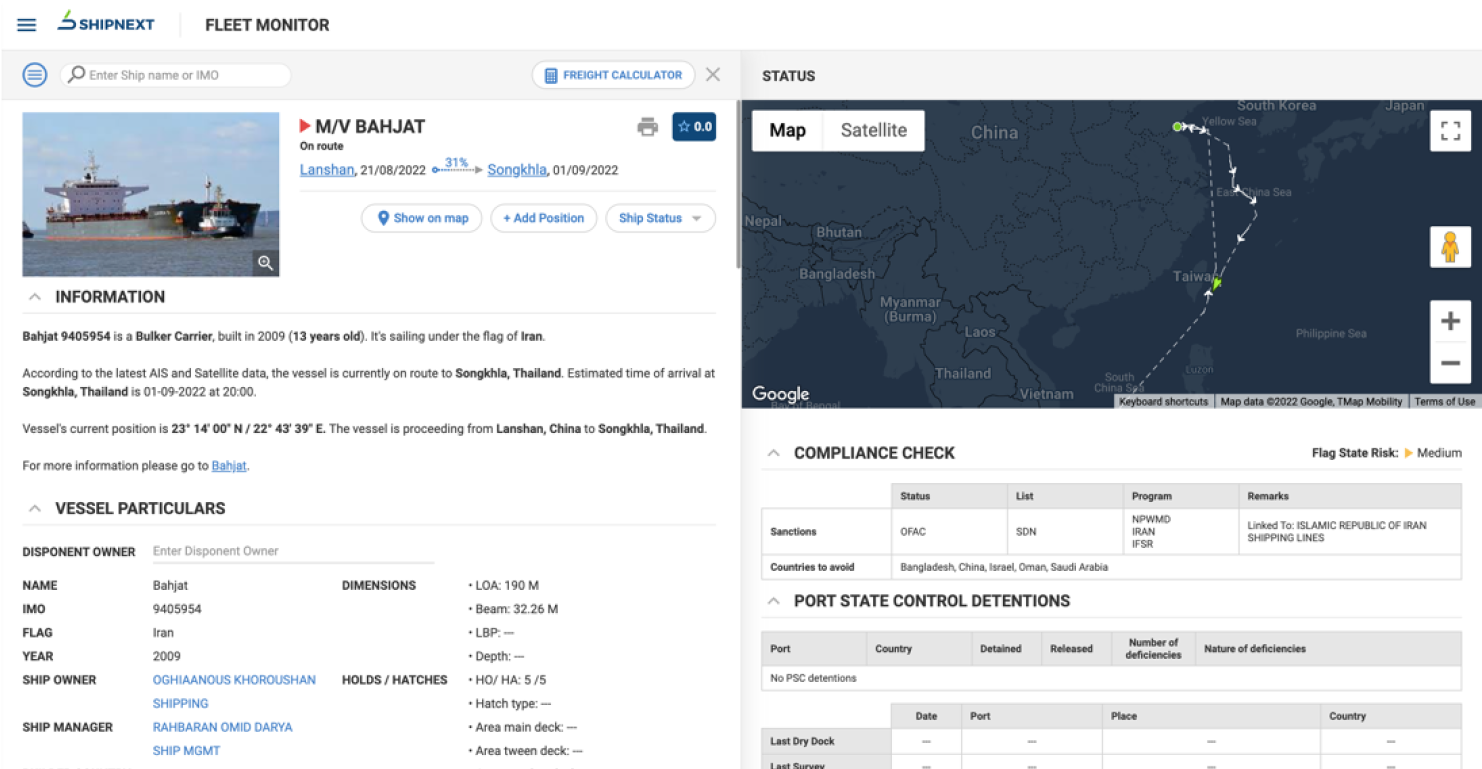Viewport: 1482px width, 769px height.
Task: Click the Shipnext logo
Action: pyautogui.click(x=106, y=22)
